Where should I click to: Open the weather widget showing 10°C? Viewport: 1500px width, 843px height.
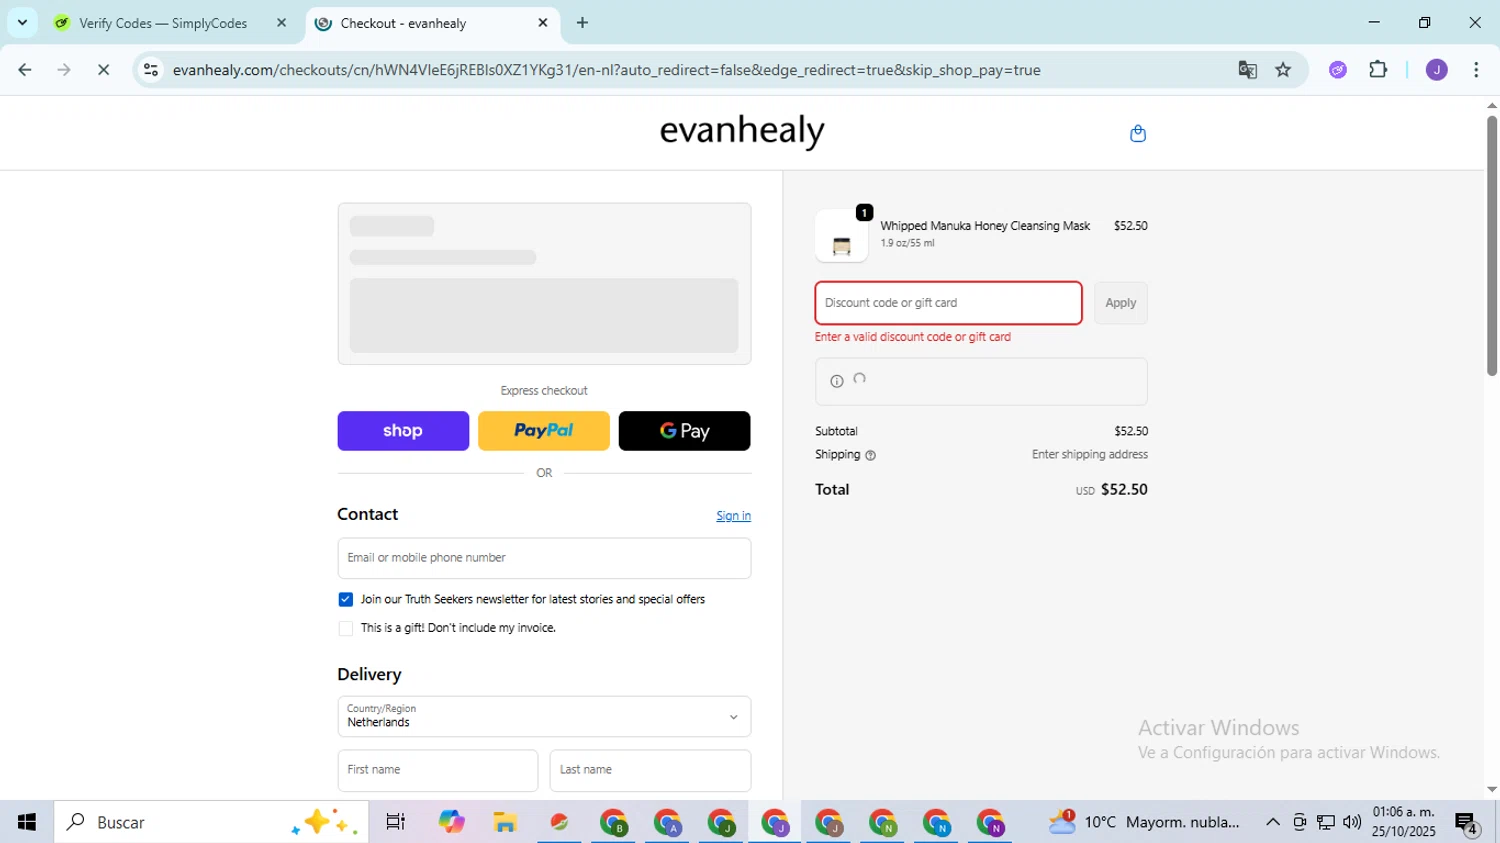(x=1144, y=822)
